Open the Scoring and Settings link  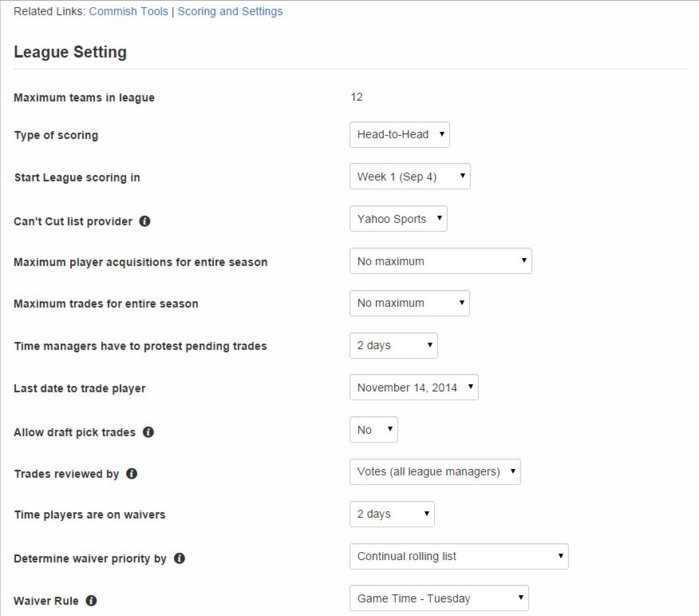(x=230, y=12)
